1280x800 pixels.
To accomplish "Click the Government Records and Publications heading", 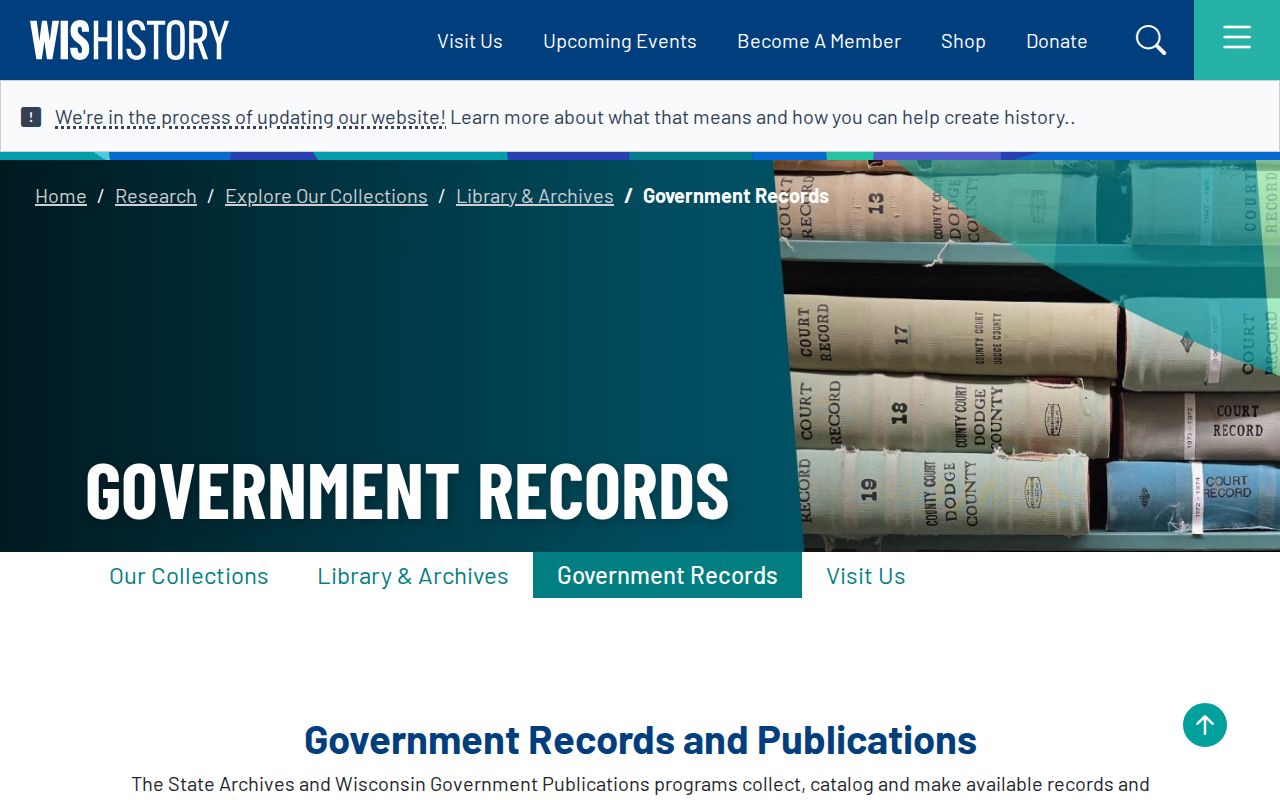I will 640,740.
